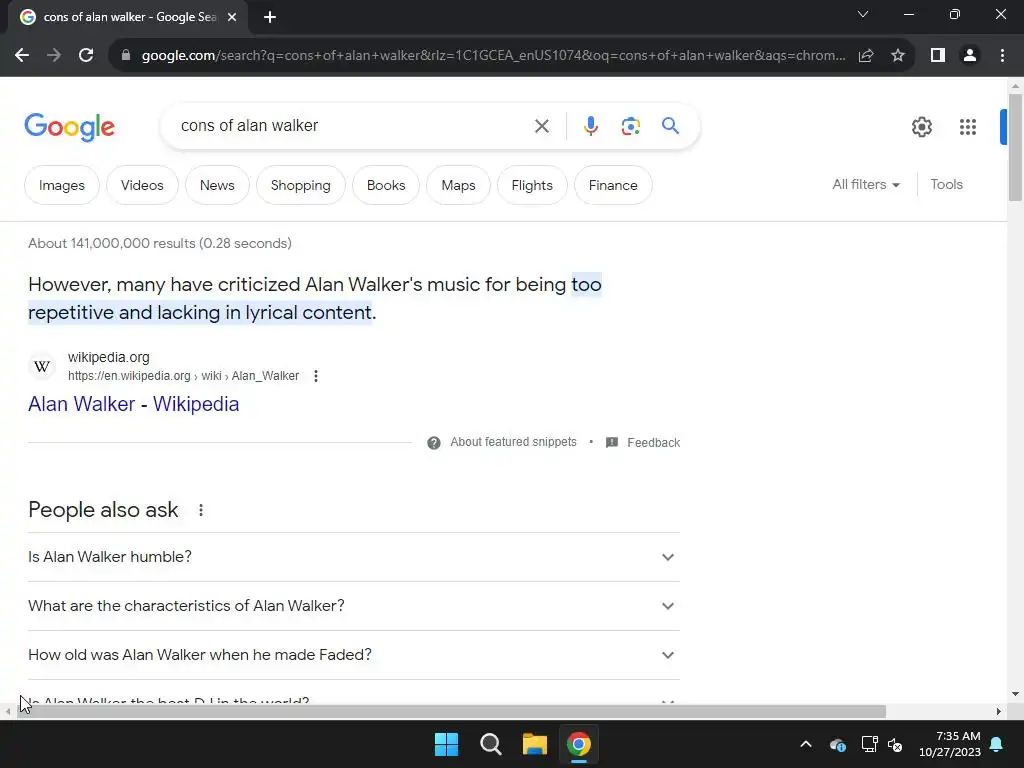1024x768 pixels.
Task: Open Google Lens image search
Action: coord(630,126)
